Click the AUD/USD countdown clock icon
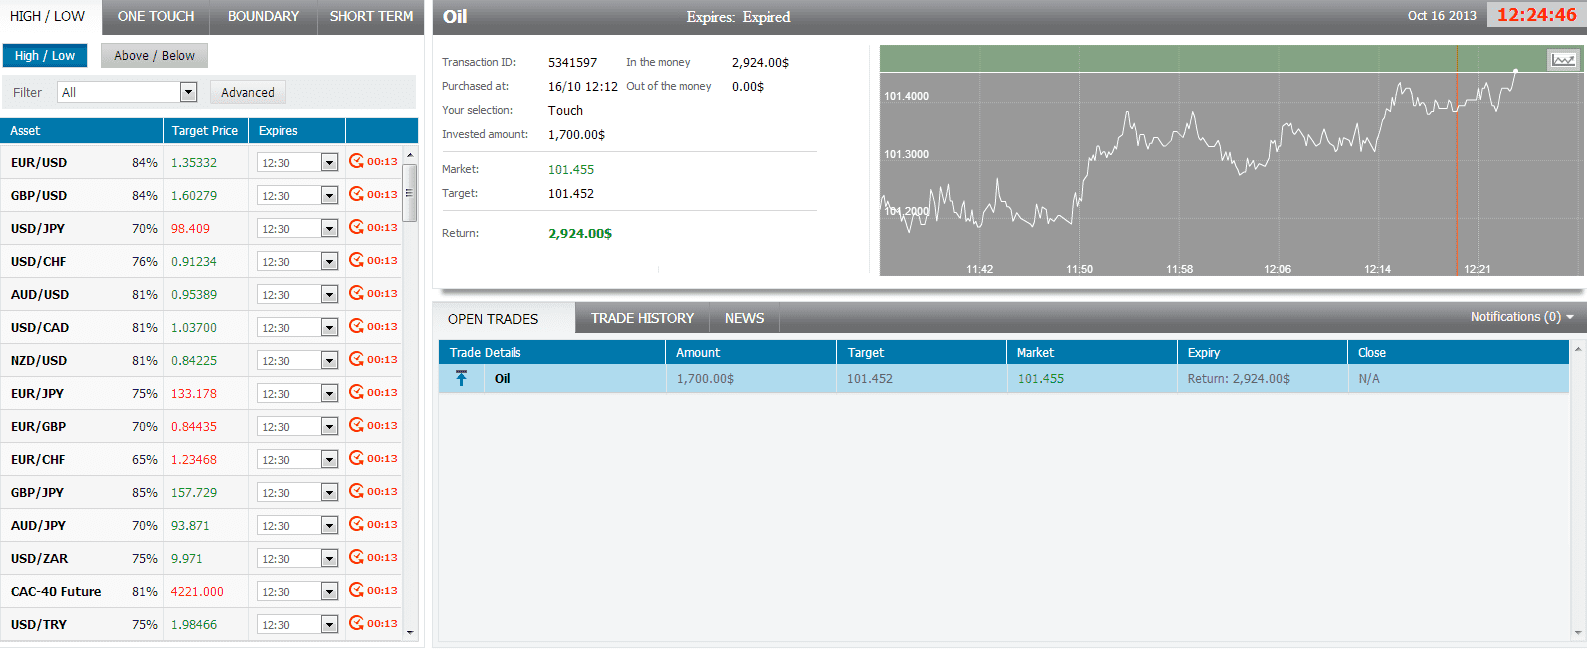Screen dimensions: 1587x657 [356, 293]
